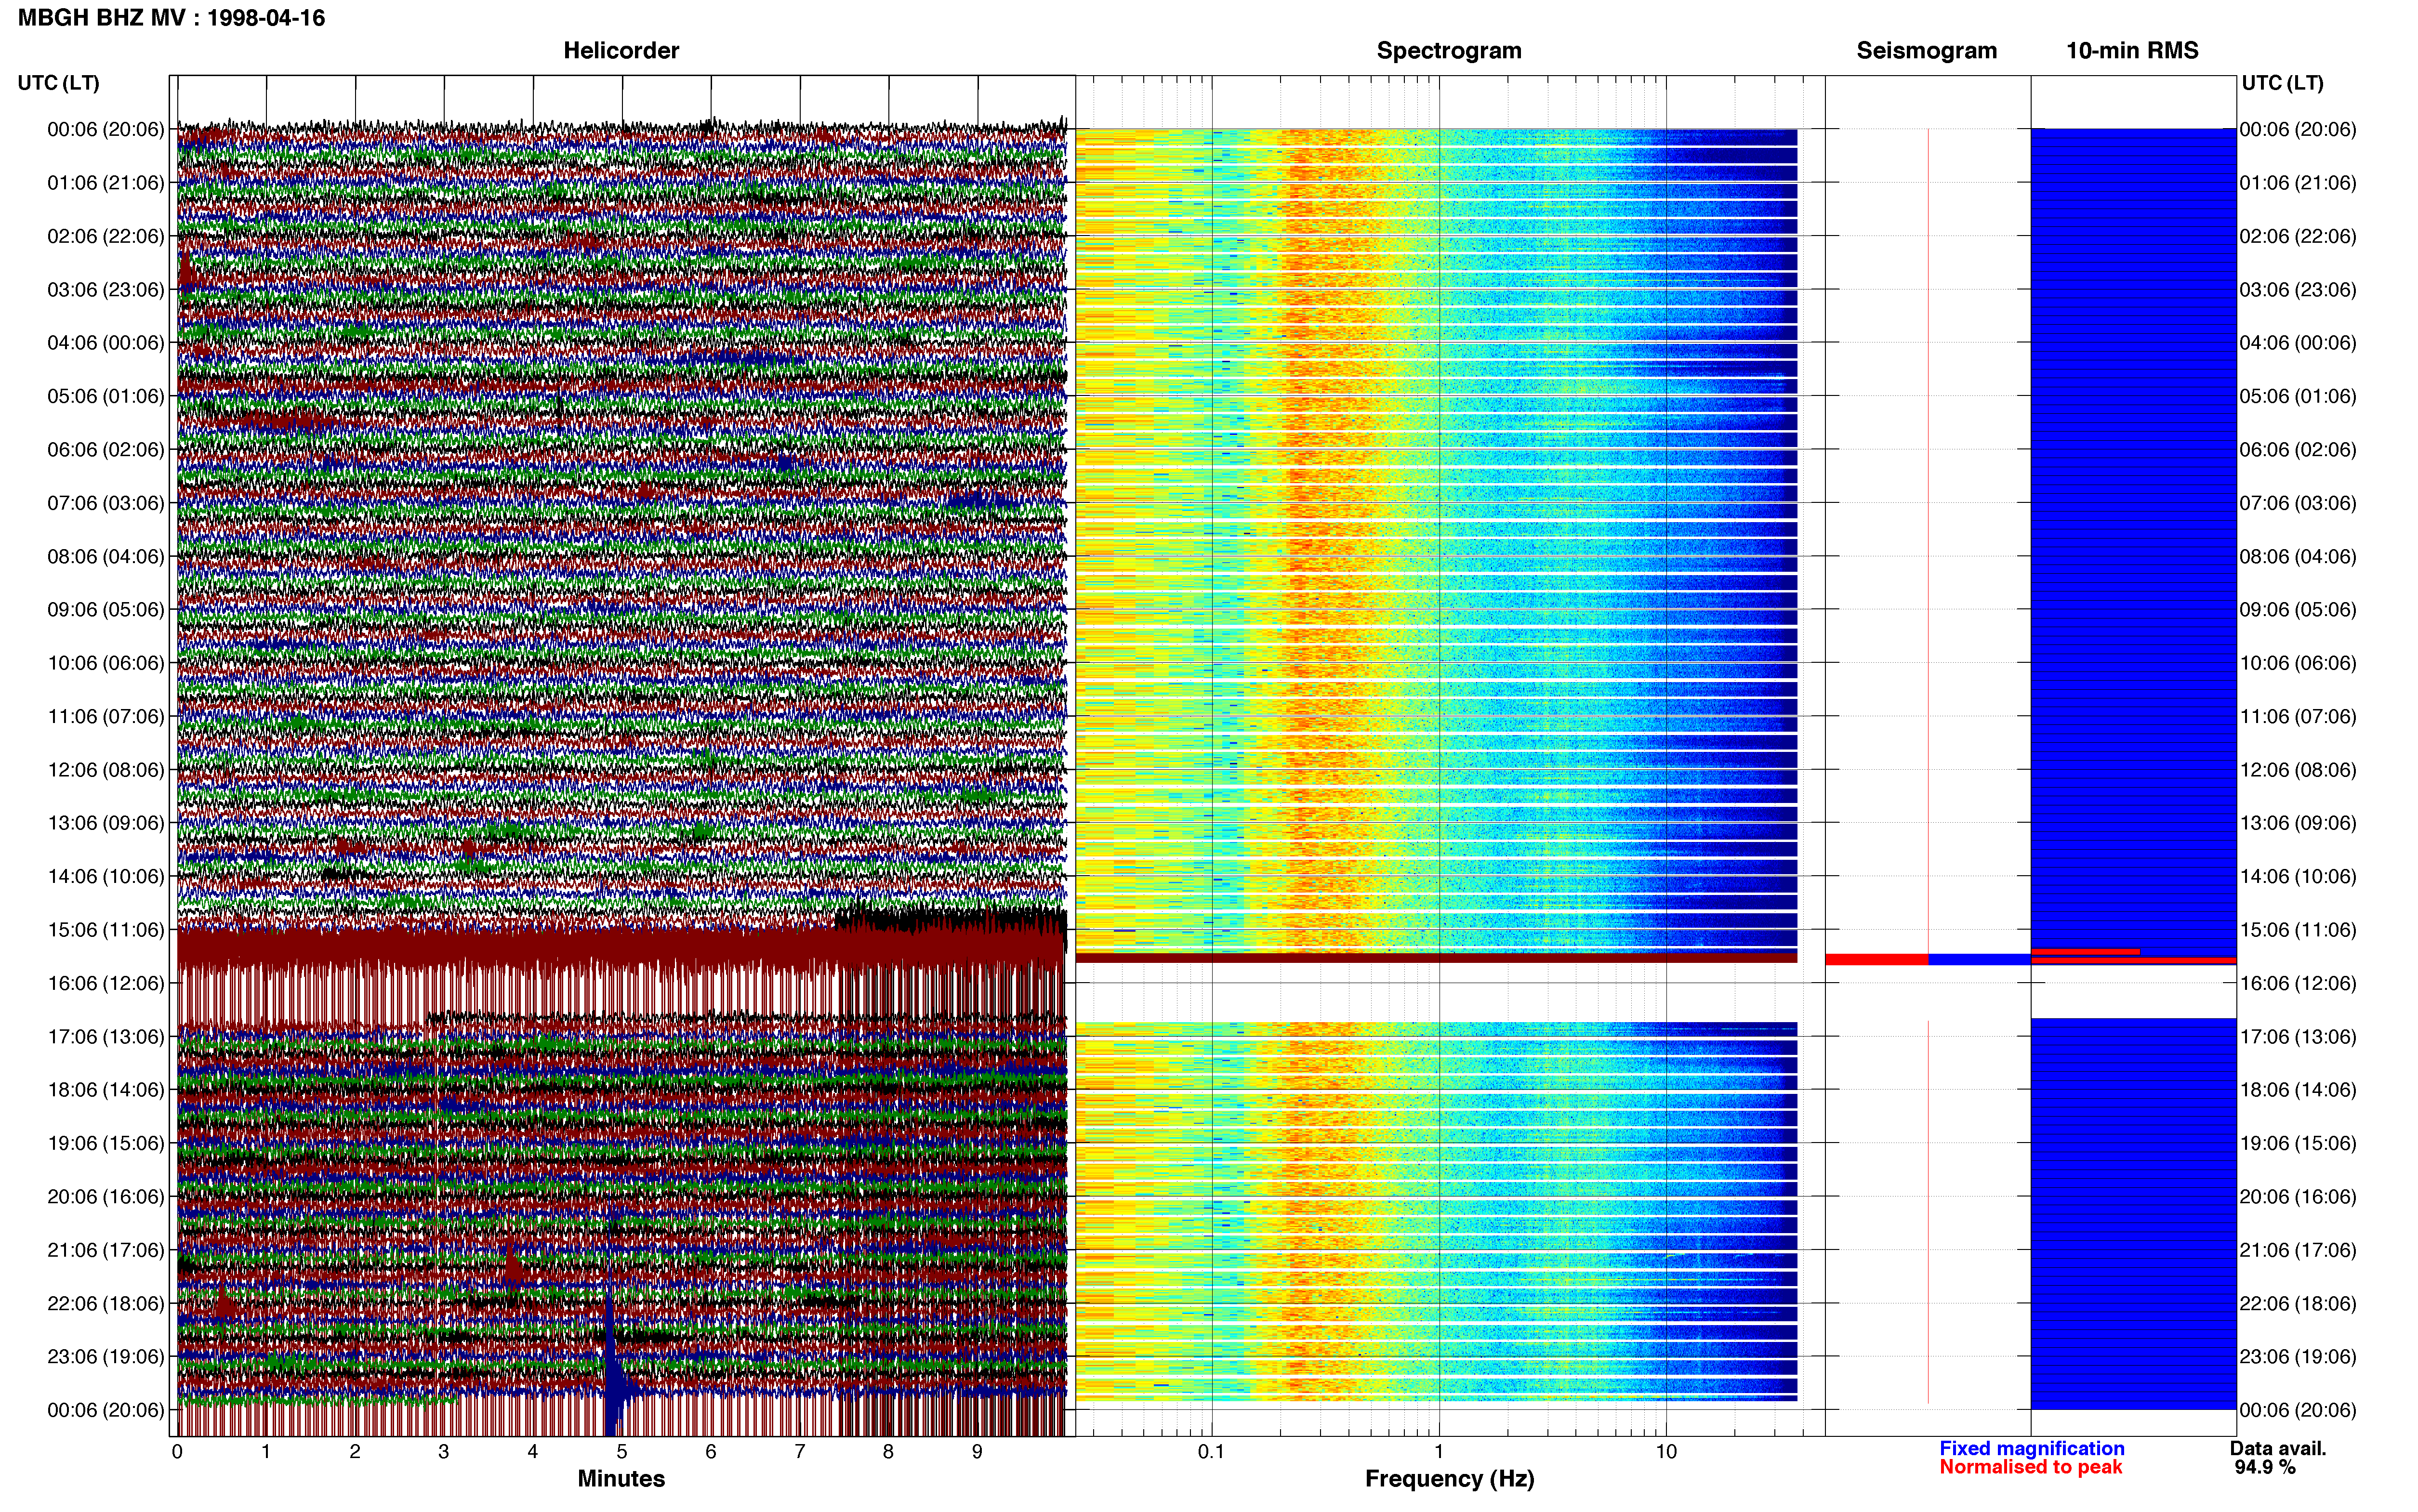Click left time label '04:06 (00:06)'
This screenshot has width=2418, height=1512.
tap(105, 343)
